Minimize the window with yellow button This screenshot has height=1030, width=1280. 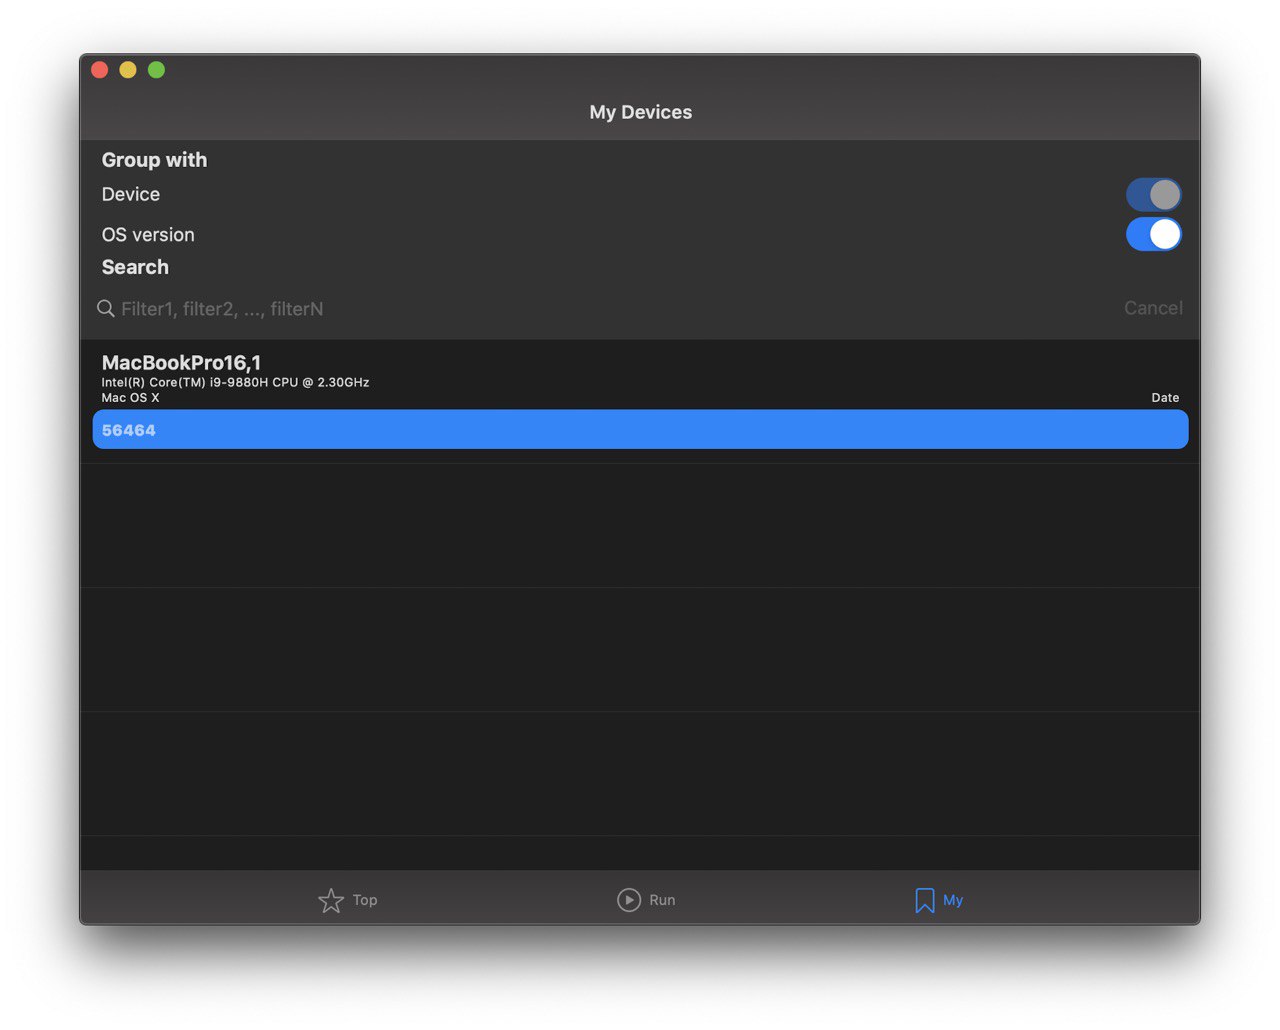point(128,69)
